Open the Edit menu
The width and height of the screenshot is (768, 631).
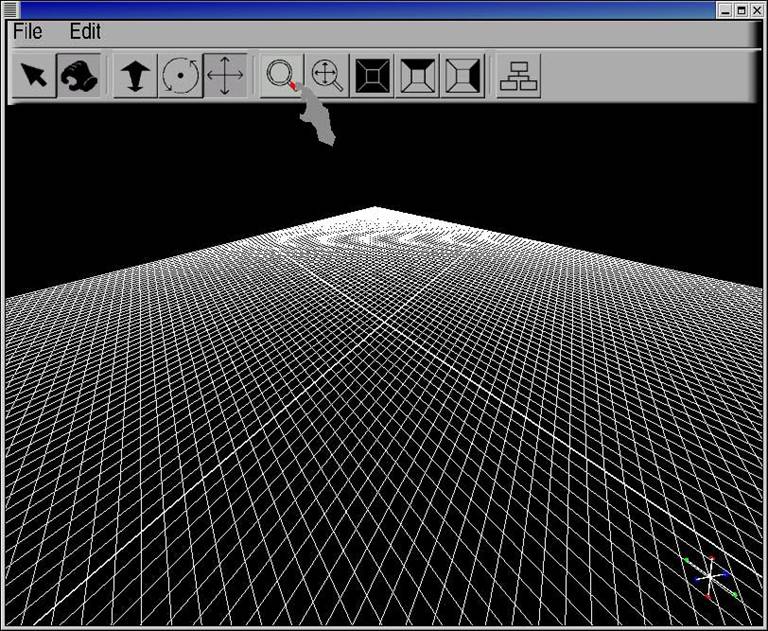pos(85,32)
